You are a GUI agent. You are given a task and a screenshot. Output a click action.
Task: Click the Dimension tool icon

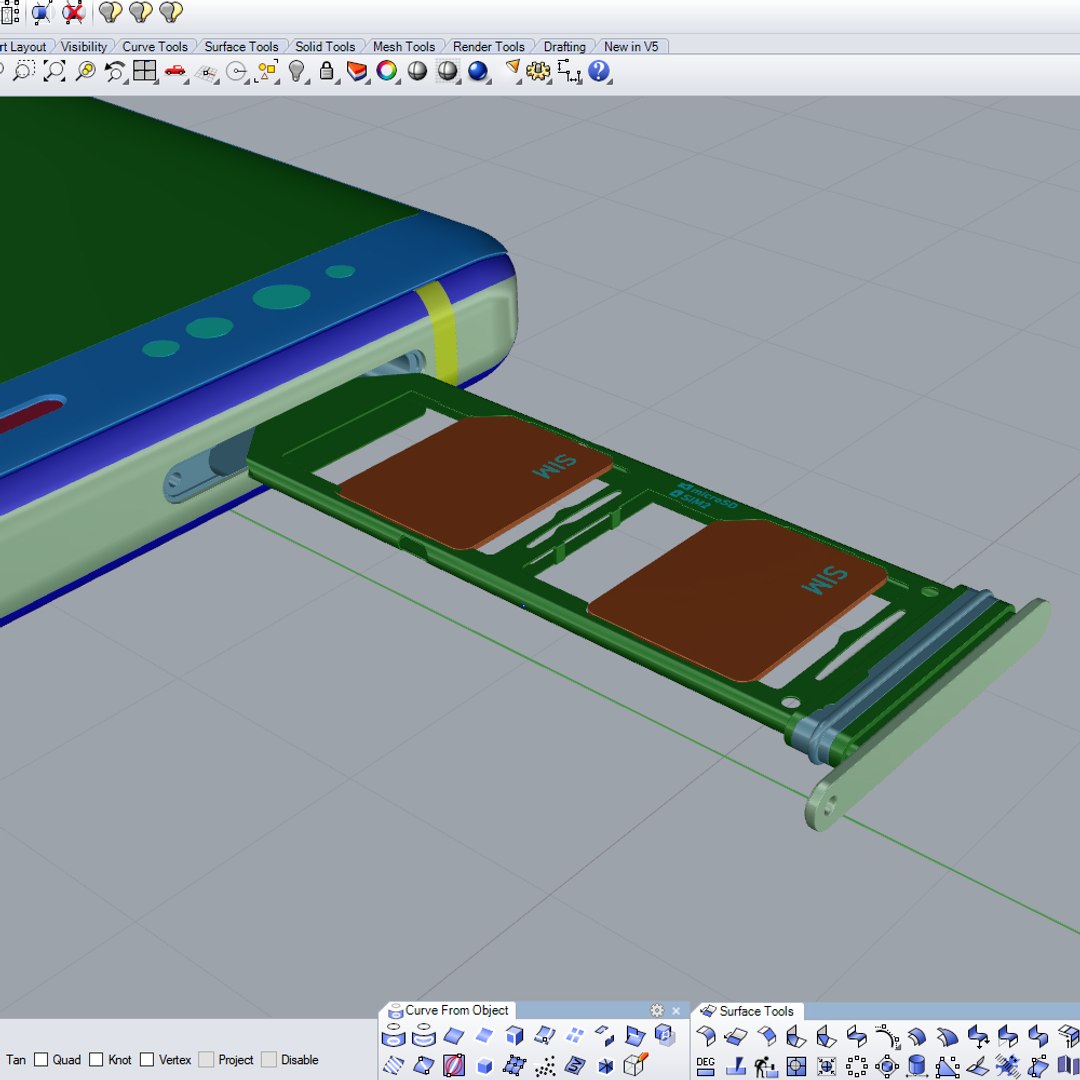(569, 71)
